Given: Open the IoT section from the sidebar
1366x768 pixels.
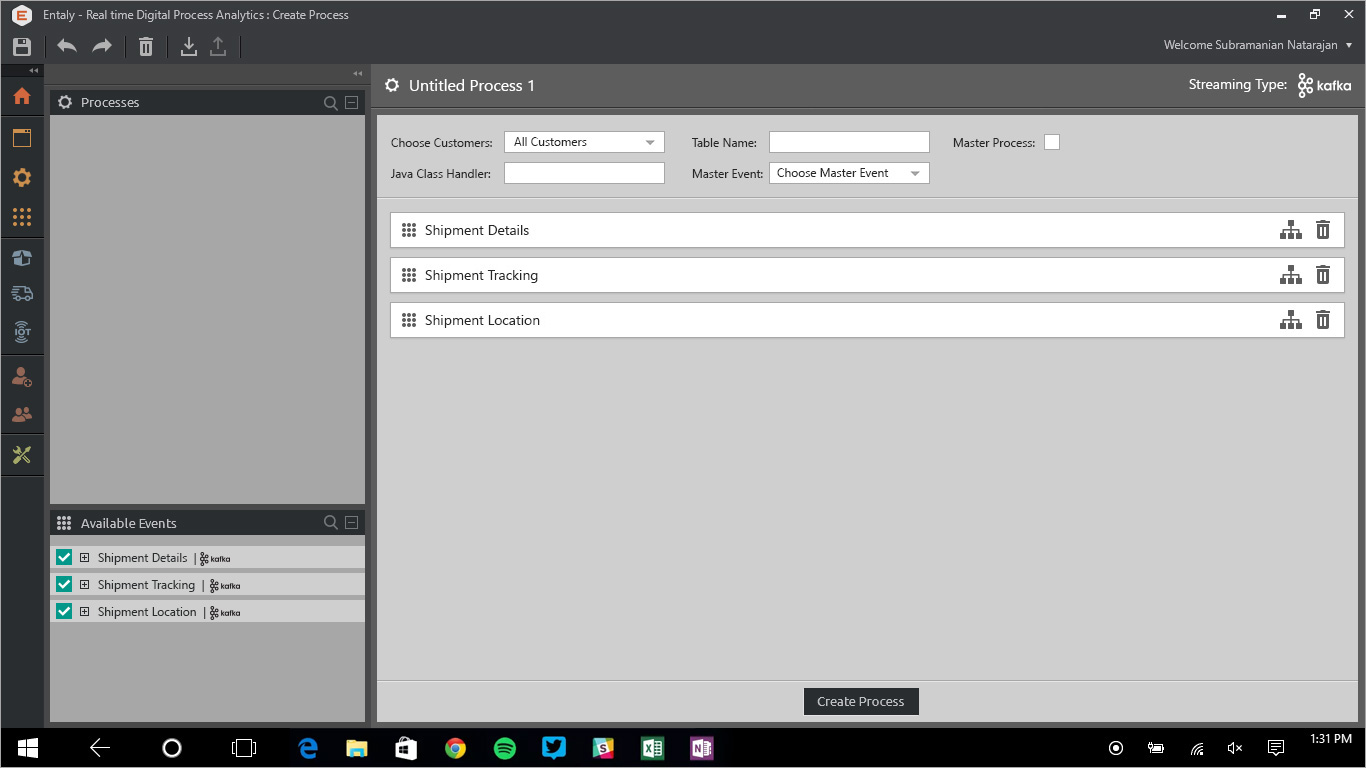Looking at the screenshot, I should (x=22, y=332).
